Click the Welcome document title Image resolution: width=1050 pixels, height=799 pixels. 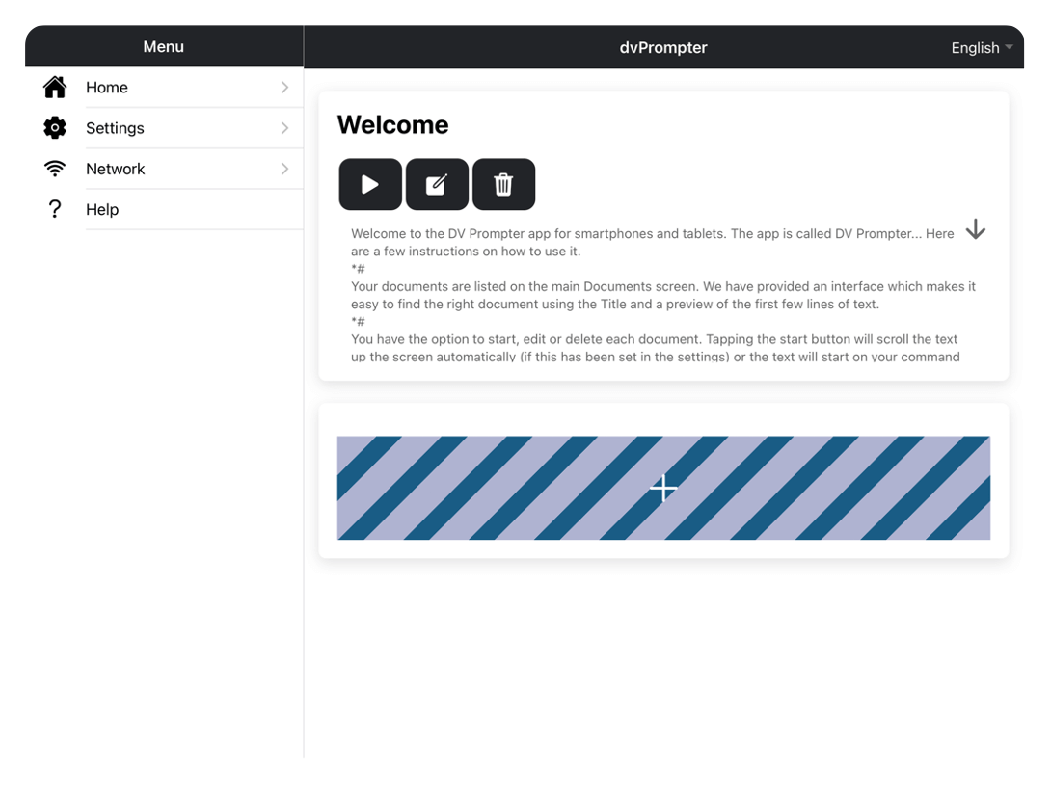[x=392, y=125]
